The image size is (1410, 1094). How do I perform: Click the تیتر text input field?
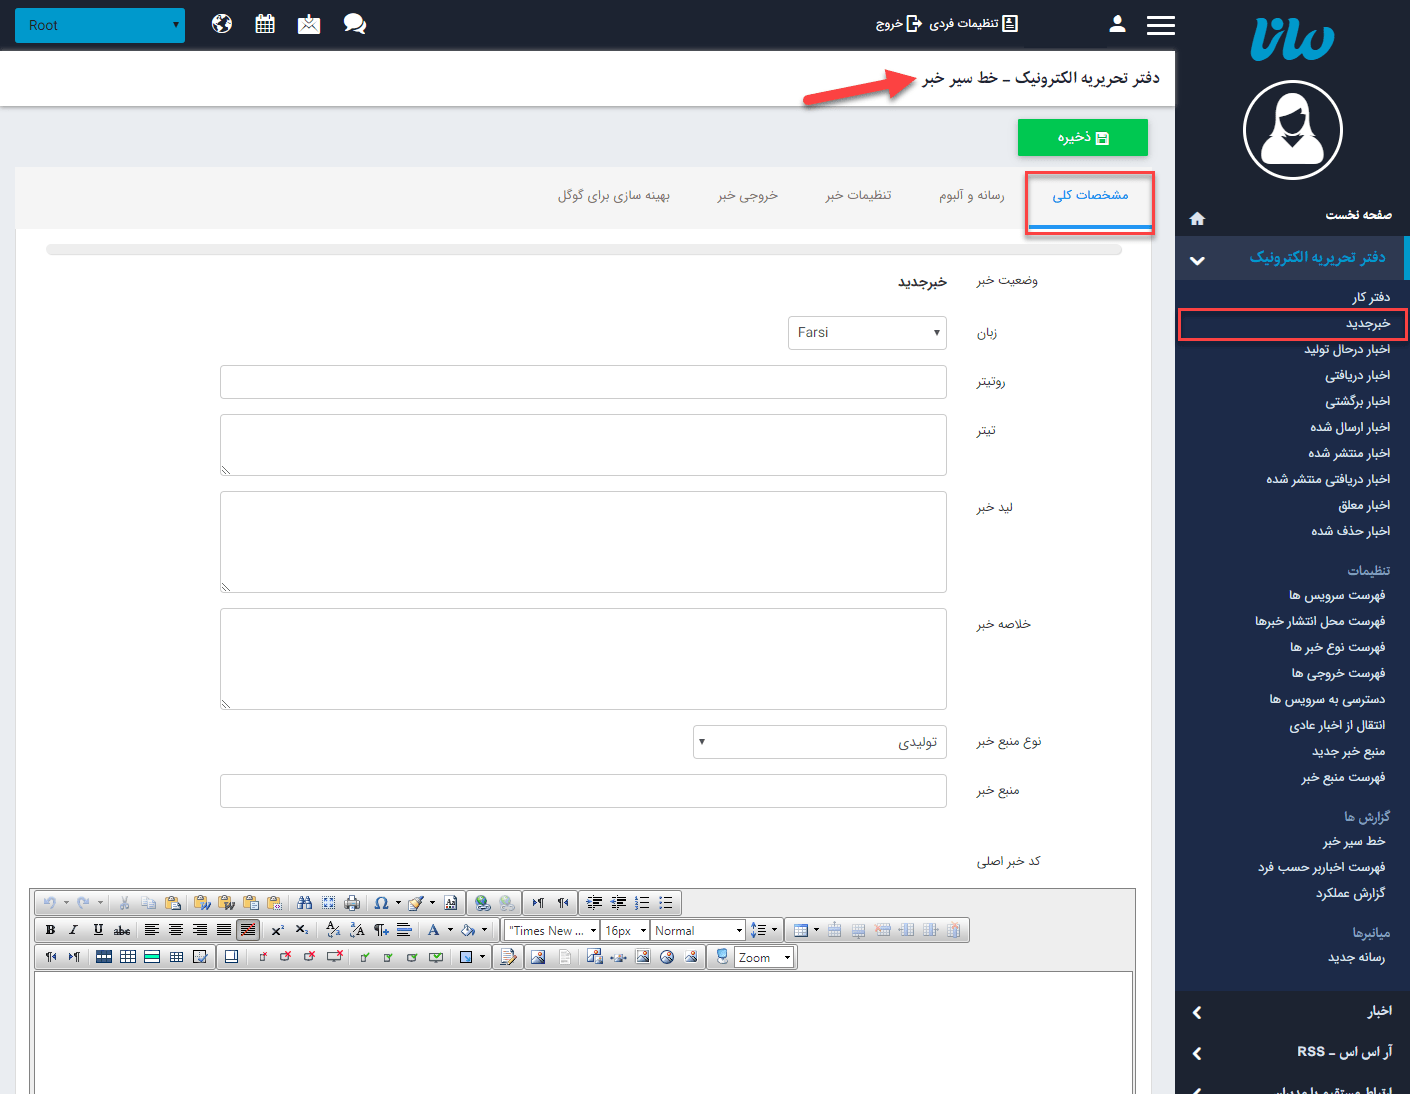pos(583,445)
